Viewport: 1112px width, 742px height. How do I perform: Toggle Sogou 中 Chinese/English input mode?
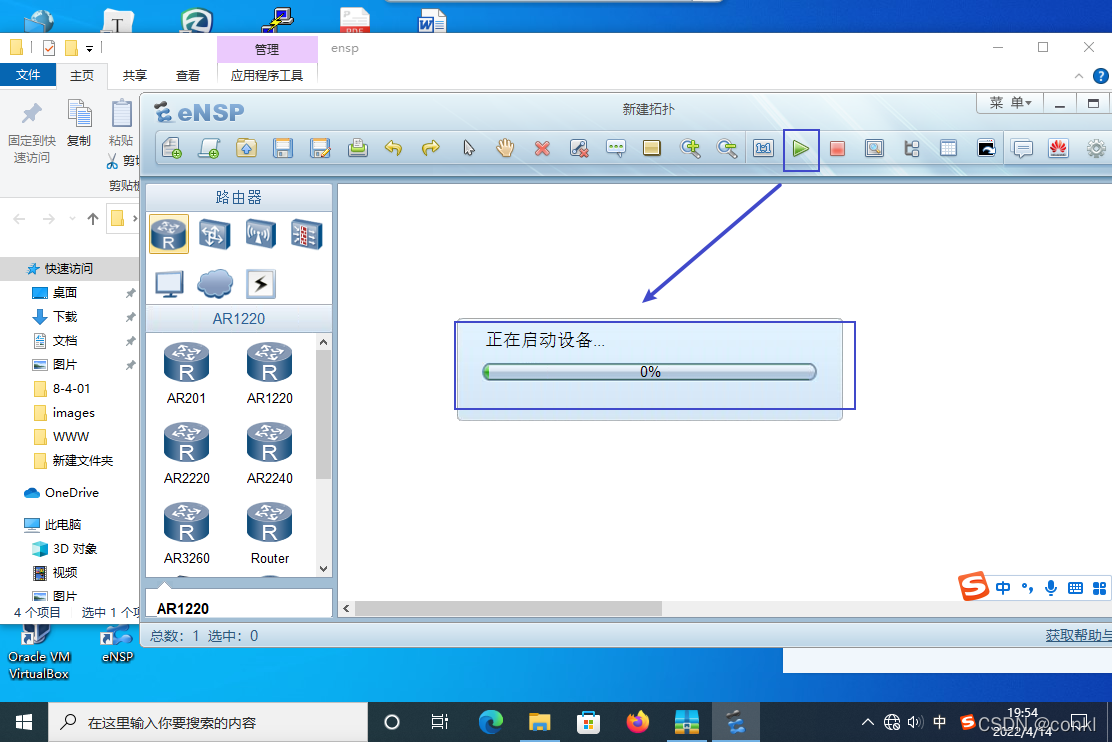(1003, 588)
